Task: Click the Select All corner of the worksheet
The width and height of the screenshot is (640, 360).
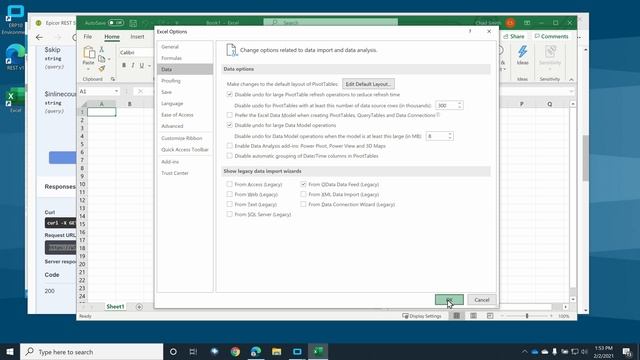Action: 82,104
